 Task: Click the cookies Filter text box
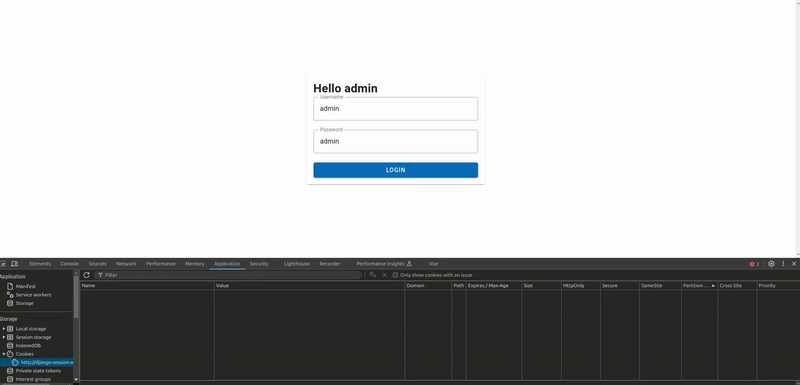[x=230, y=275]
